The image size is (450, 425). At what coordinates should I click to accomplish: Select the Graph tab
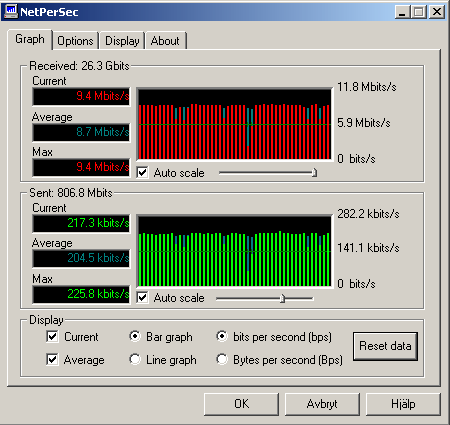(x=30, y=39)
